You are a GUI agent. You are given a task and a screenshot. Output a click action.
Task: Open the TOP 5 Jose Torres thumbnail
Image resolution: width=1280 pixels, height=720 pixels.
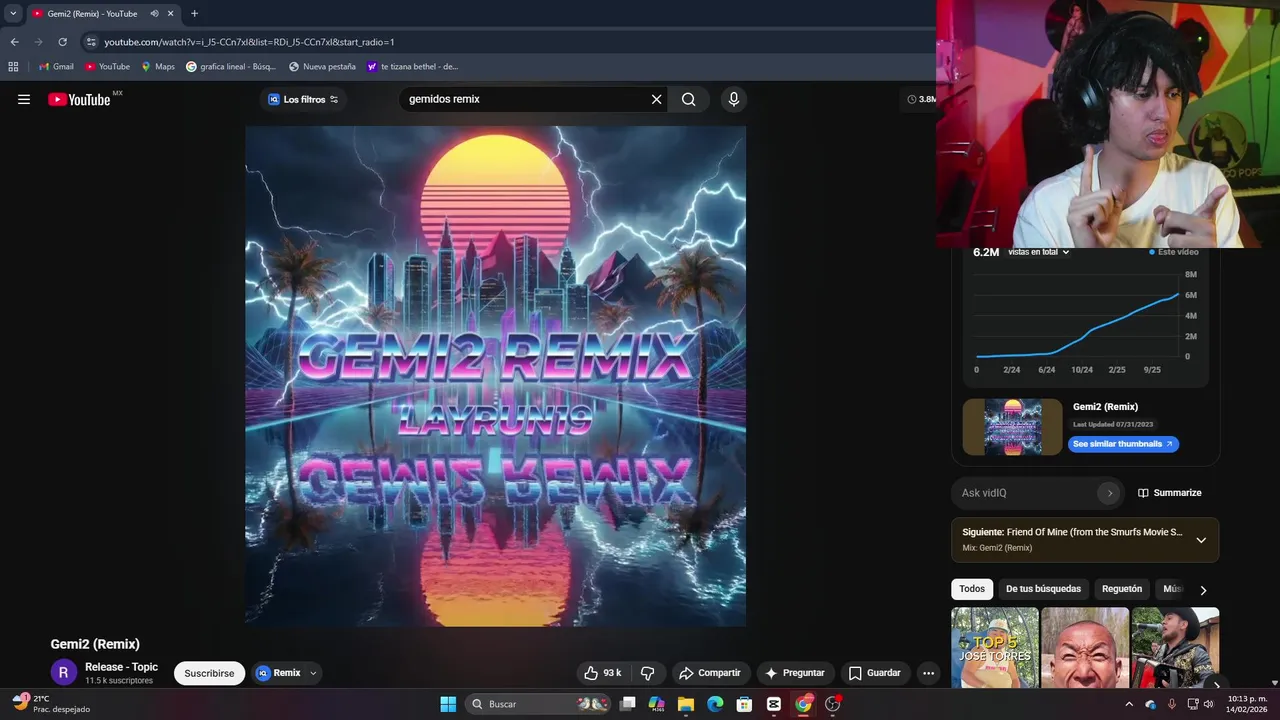(994, 647)
